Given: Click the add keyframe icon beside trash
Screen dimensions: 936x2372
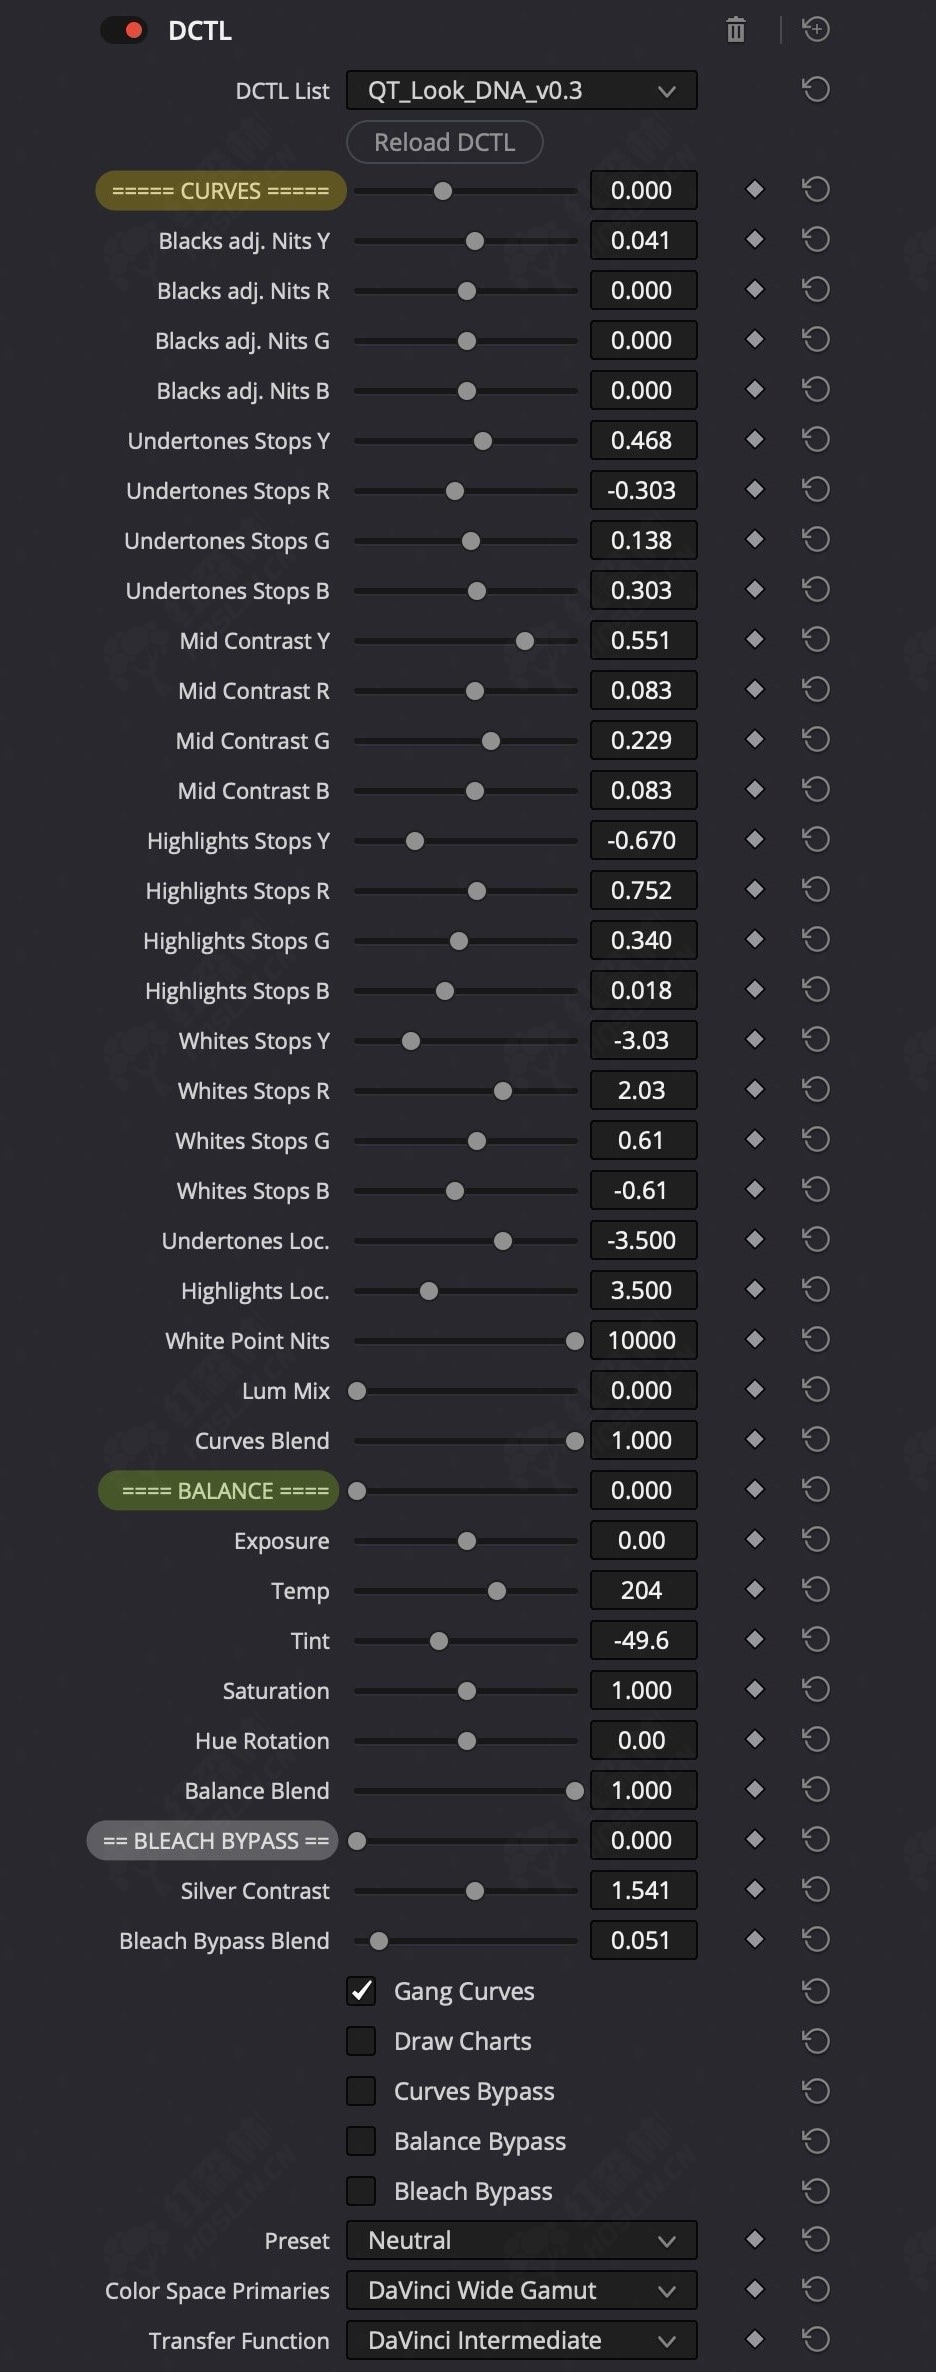Looking at the screenshot, I should click(x=816, y=30).
